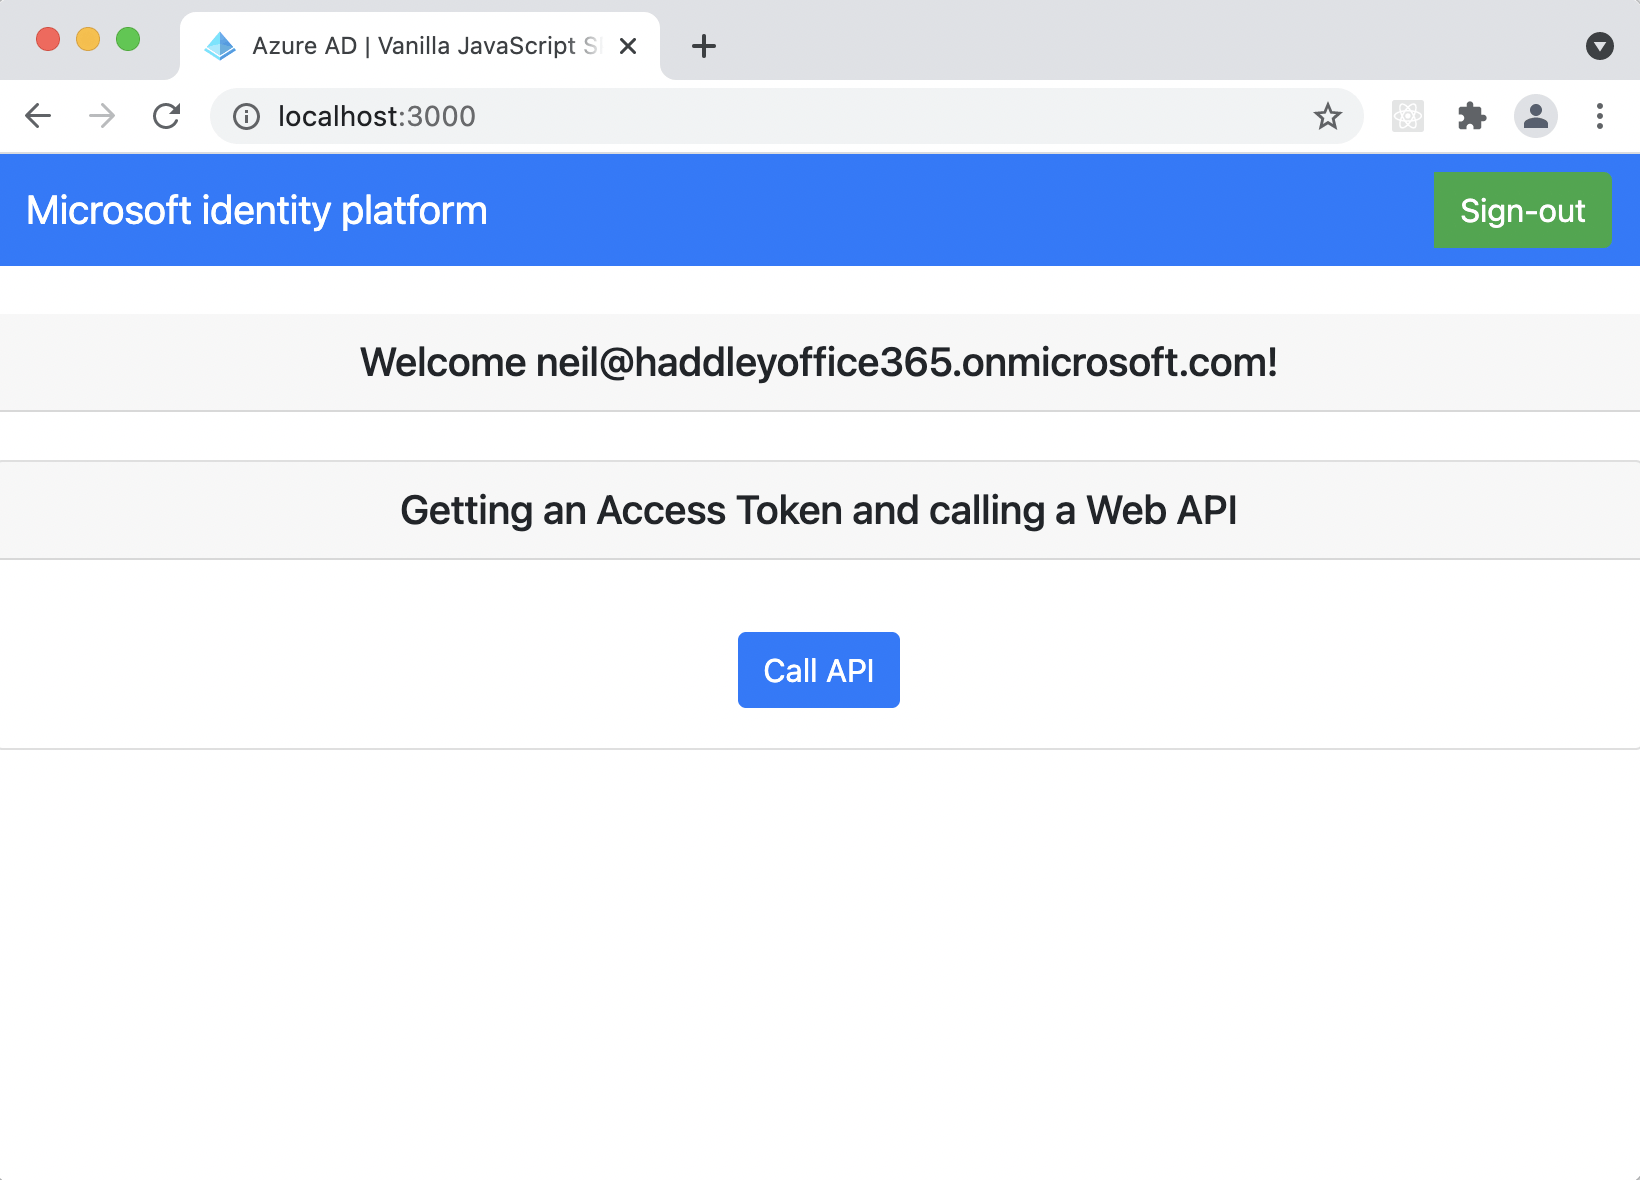Image resolution: width=1640 pixels, height=1180 pixels.
Task: Click the browser forward arrow
Action: coord(102,116)
